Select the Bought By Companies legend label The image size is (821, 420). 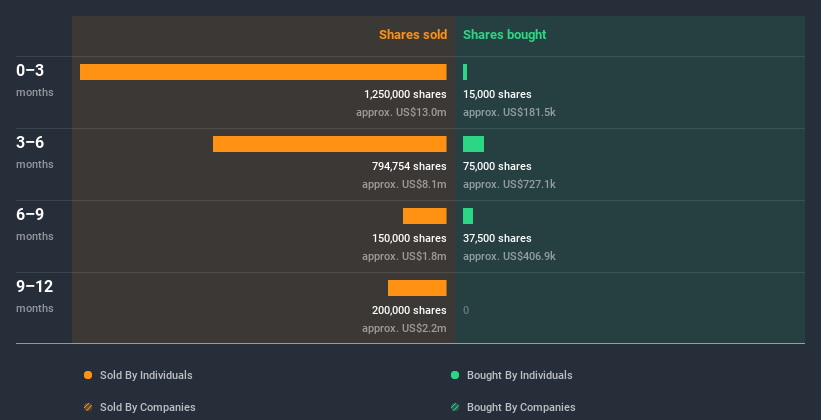point(521,407)
